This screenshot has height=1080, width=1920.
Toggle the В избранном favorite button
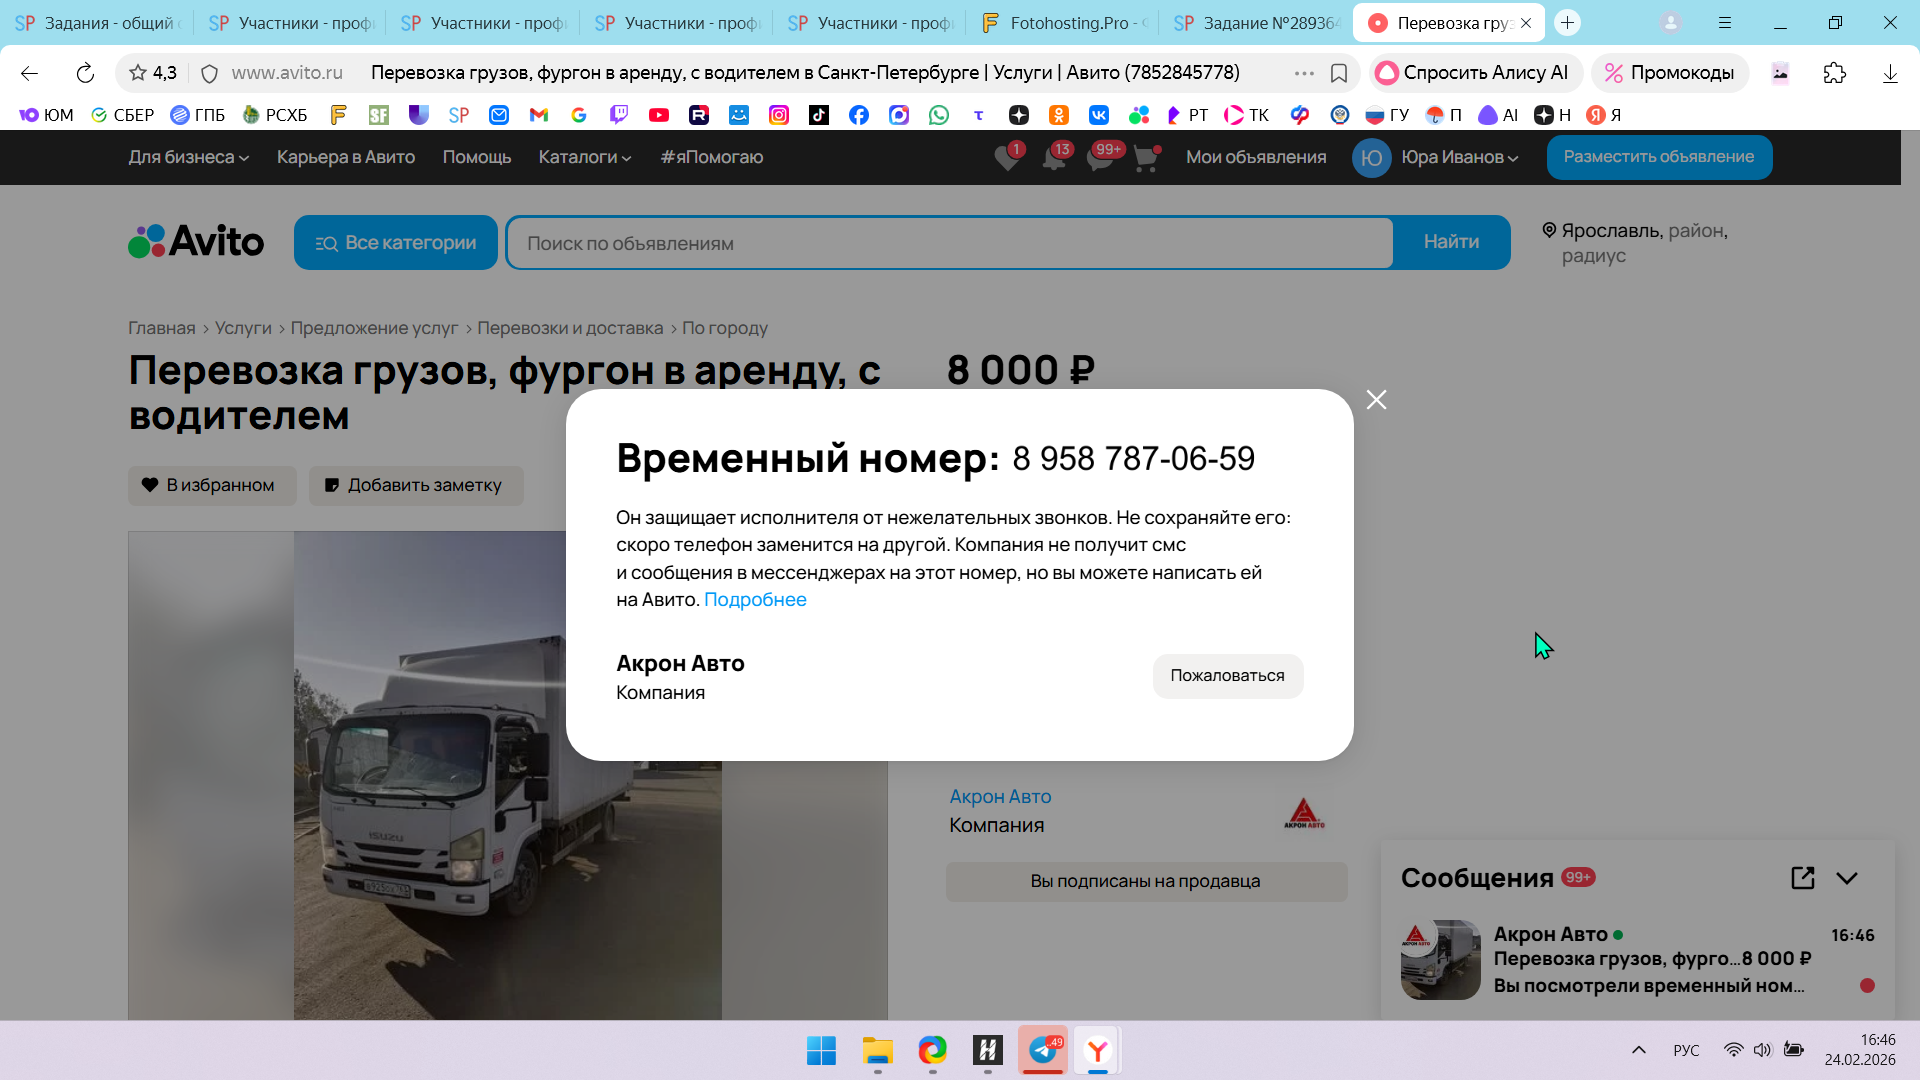pyautogui.click(x=212, y=485)
